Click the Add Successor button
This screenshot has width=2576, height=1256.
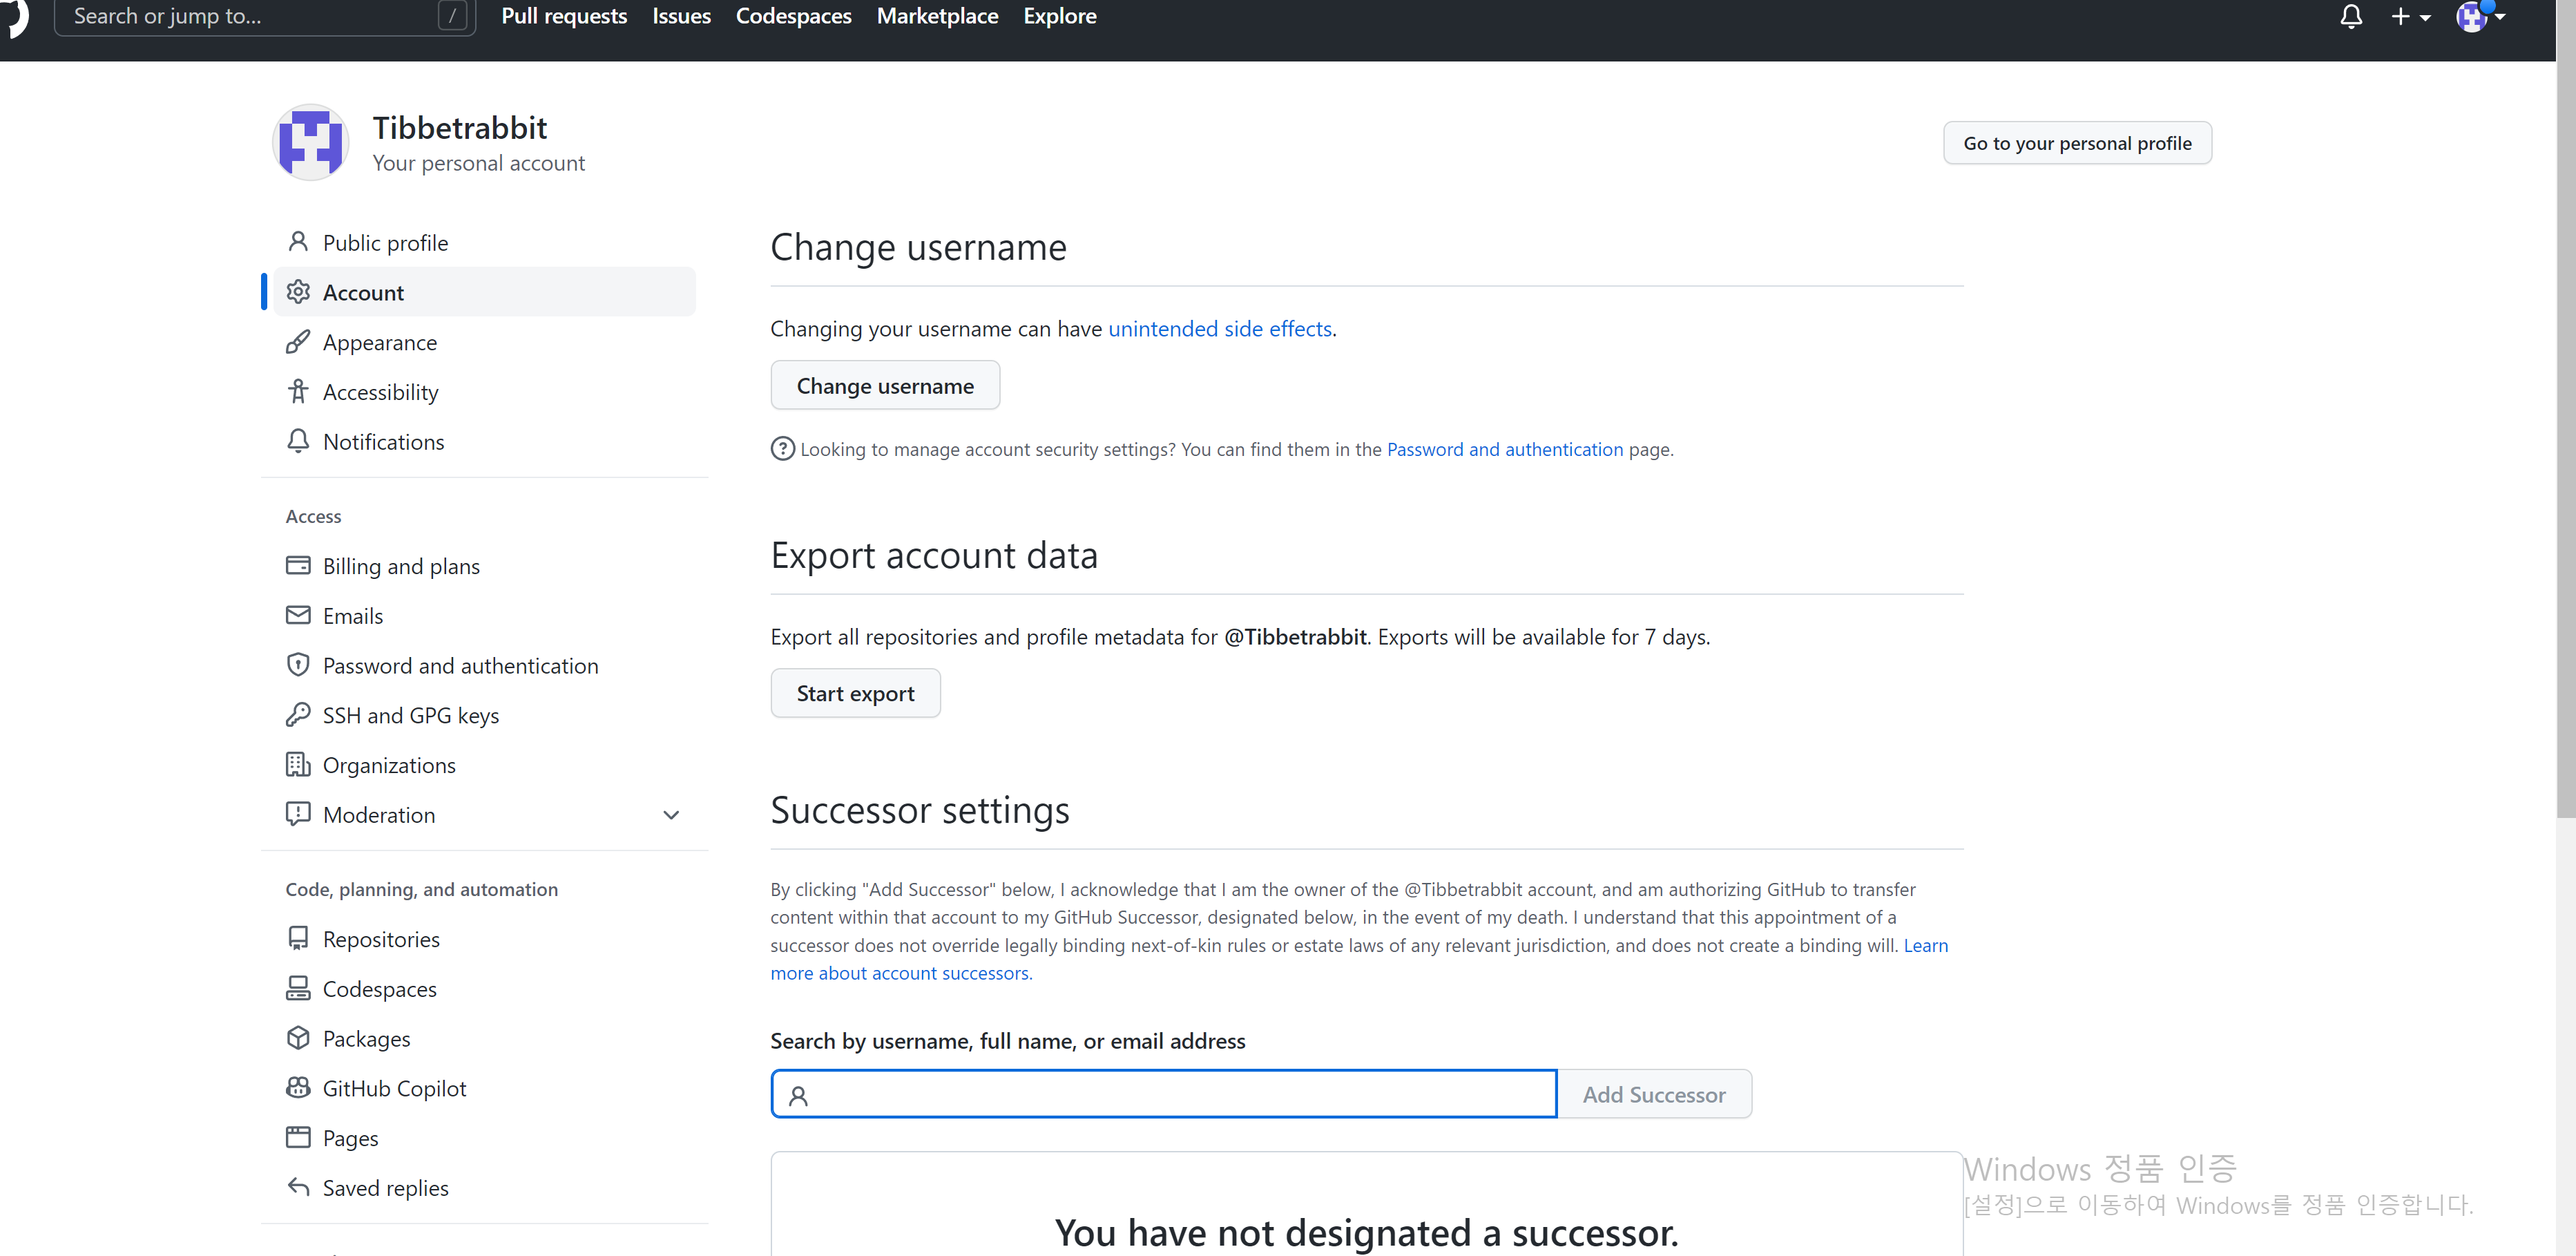pyautogui.click(x=1654, y=1094)
